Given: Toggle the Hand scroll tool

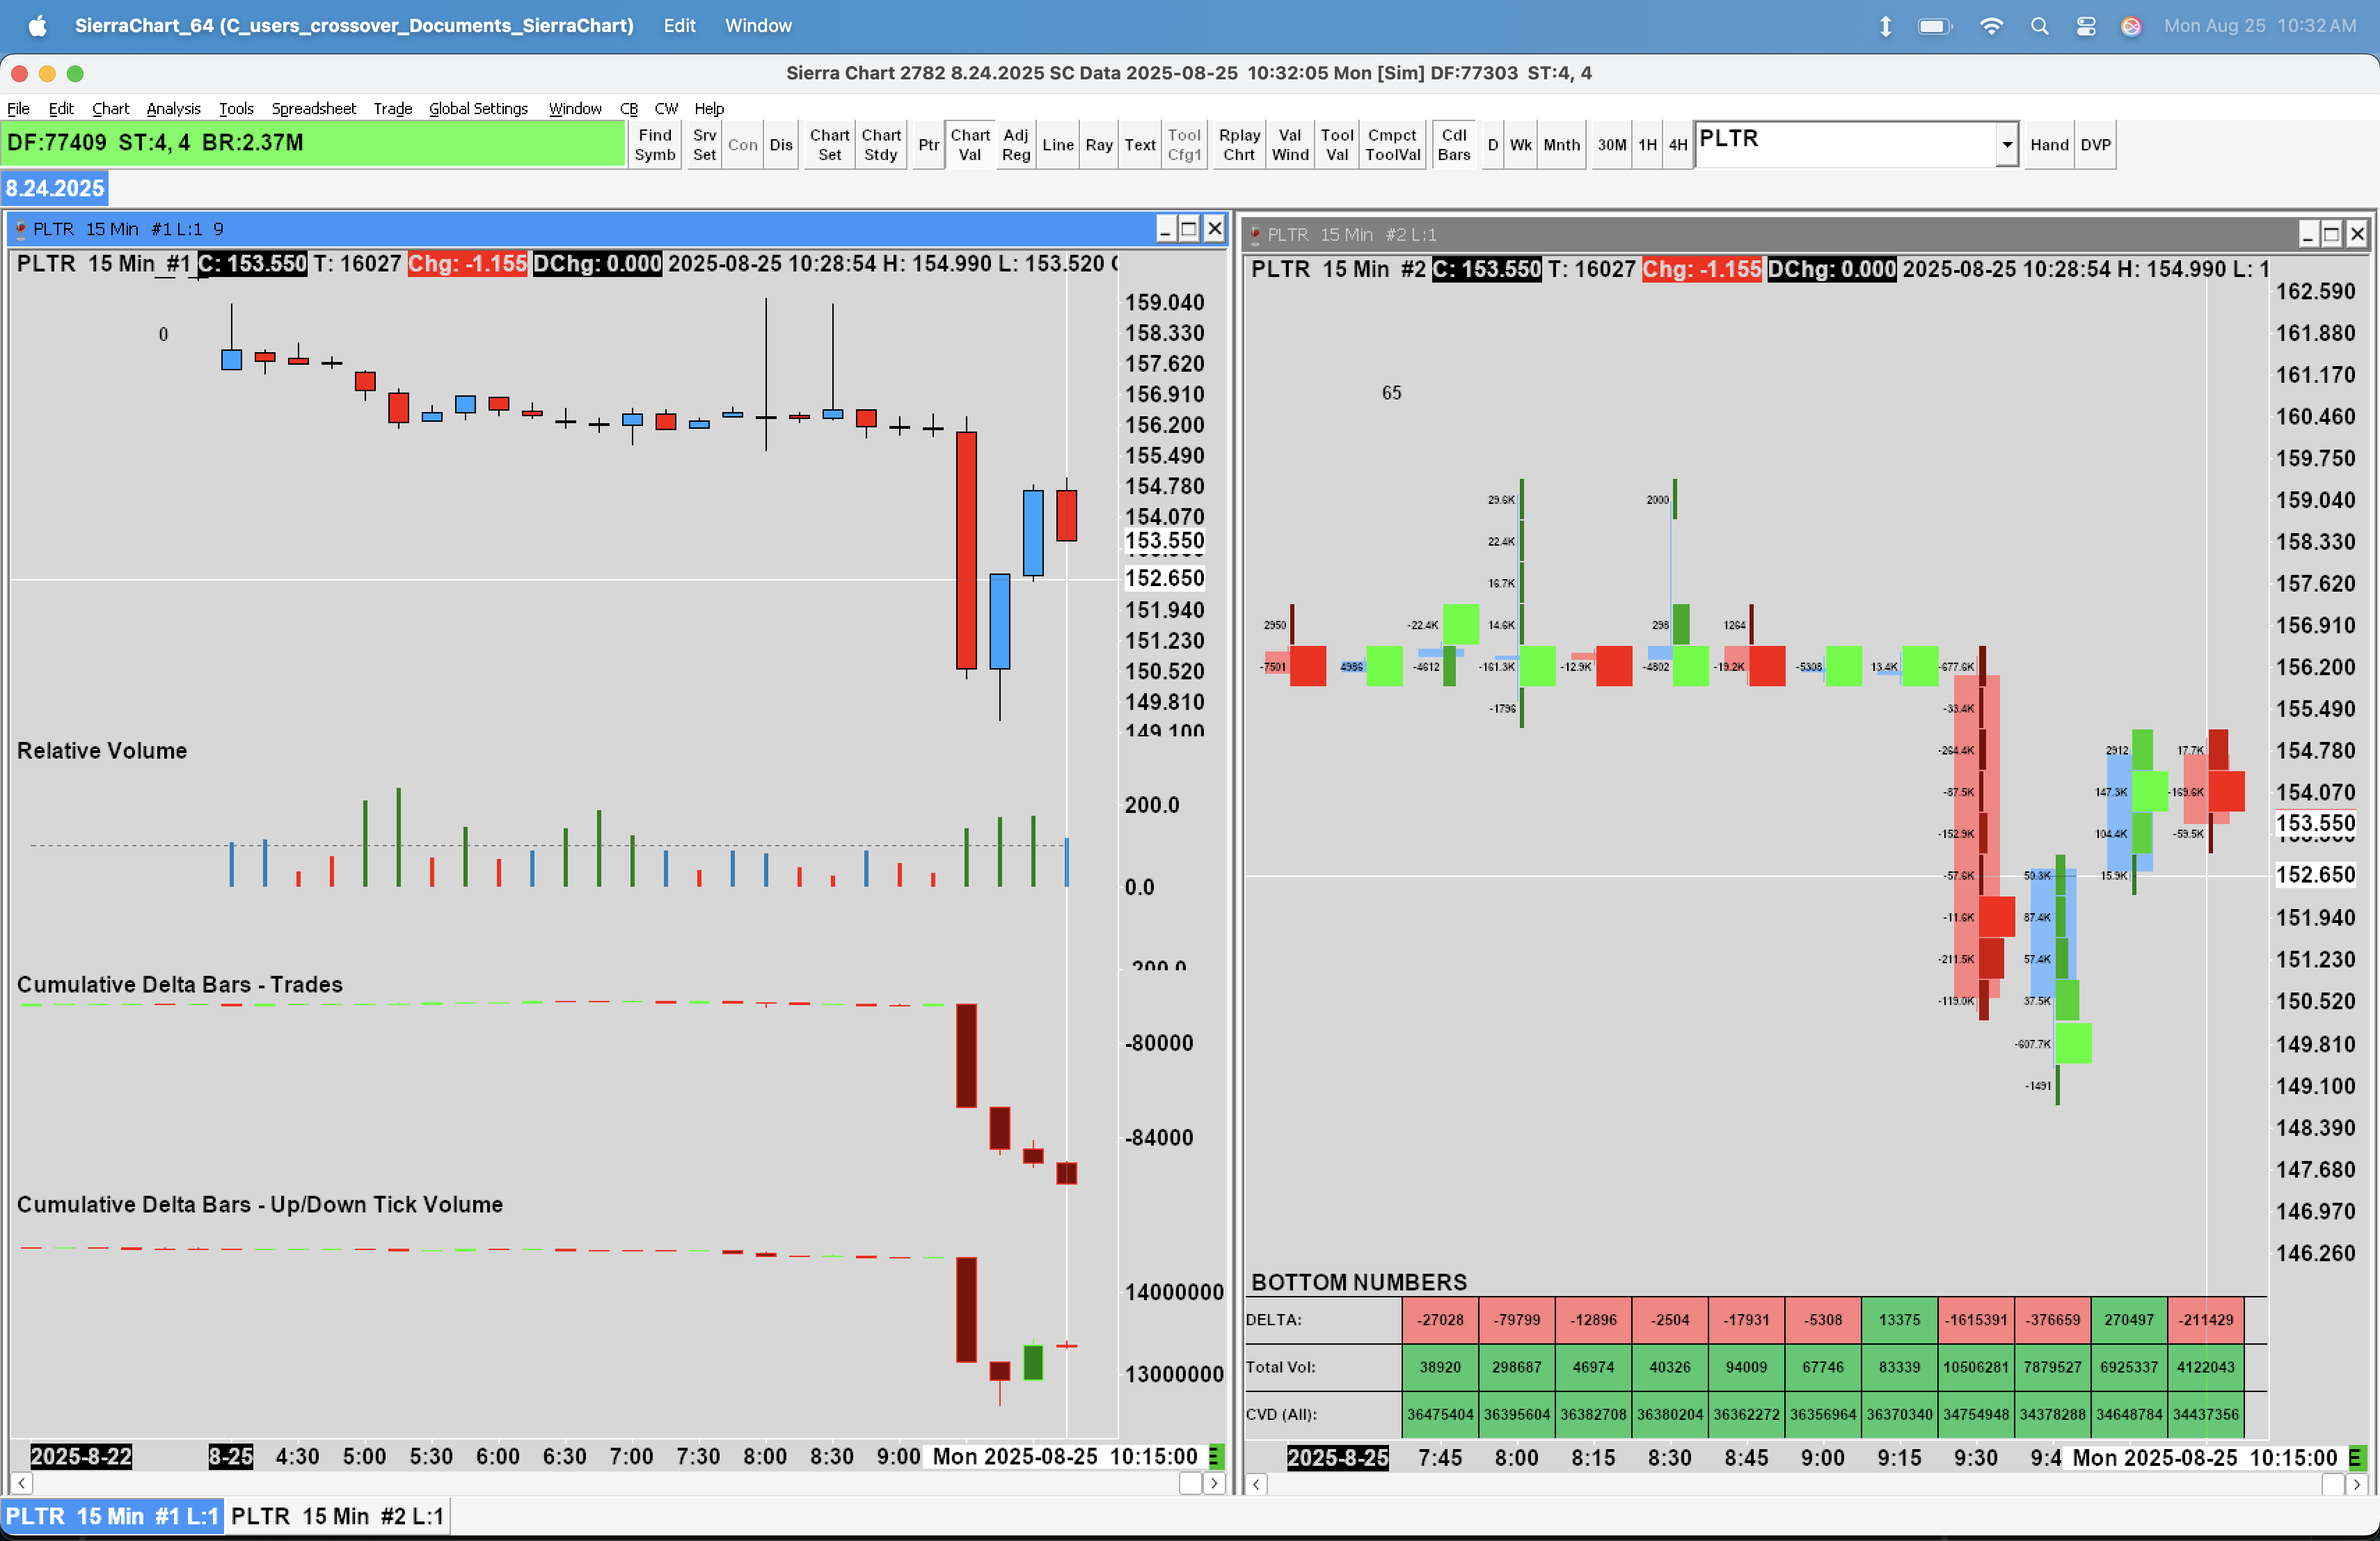Looking at the screenshot, I should (x=2048, y=145).
